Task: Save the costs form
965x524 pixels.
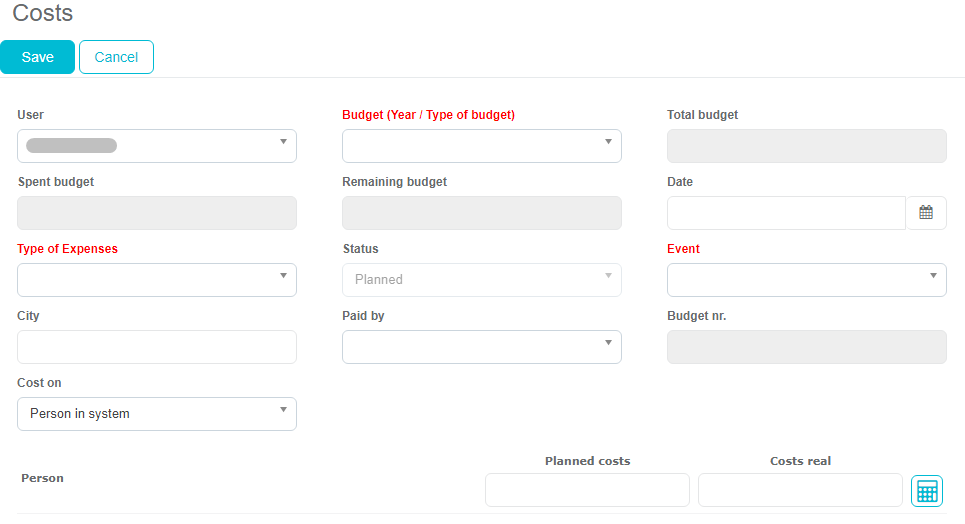Action: pyautogui.click(x=37, y=57)
